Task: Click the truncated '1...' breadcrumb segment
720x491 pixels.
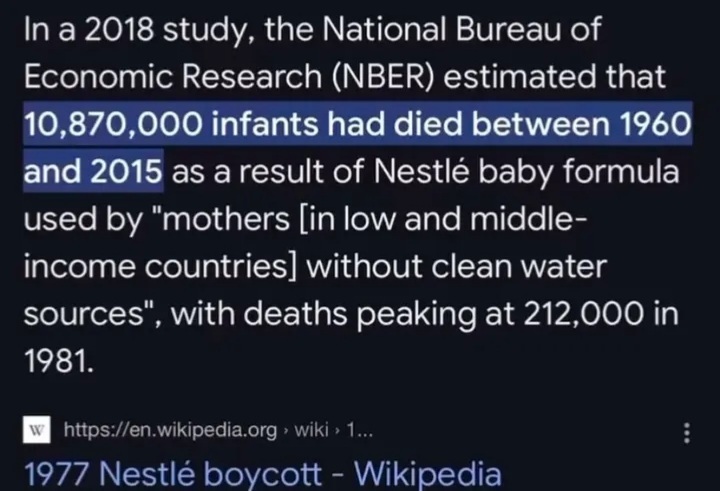Action: click(360, 430)
